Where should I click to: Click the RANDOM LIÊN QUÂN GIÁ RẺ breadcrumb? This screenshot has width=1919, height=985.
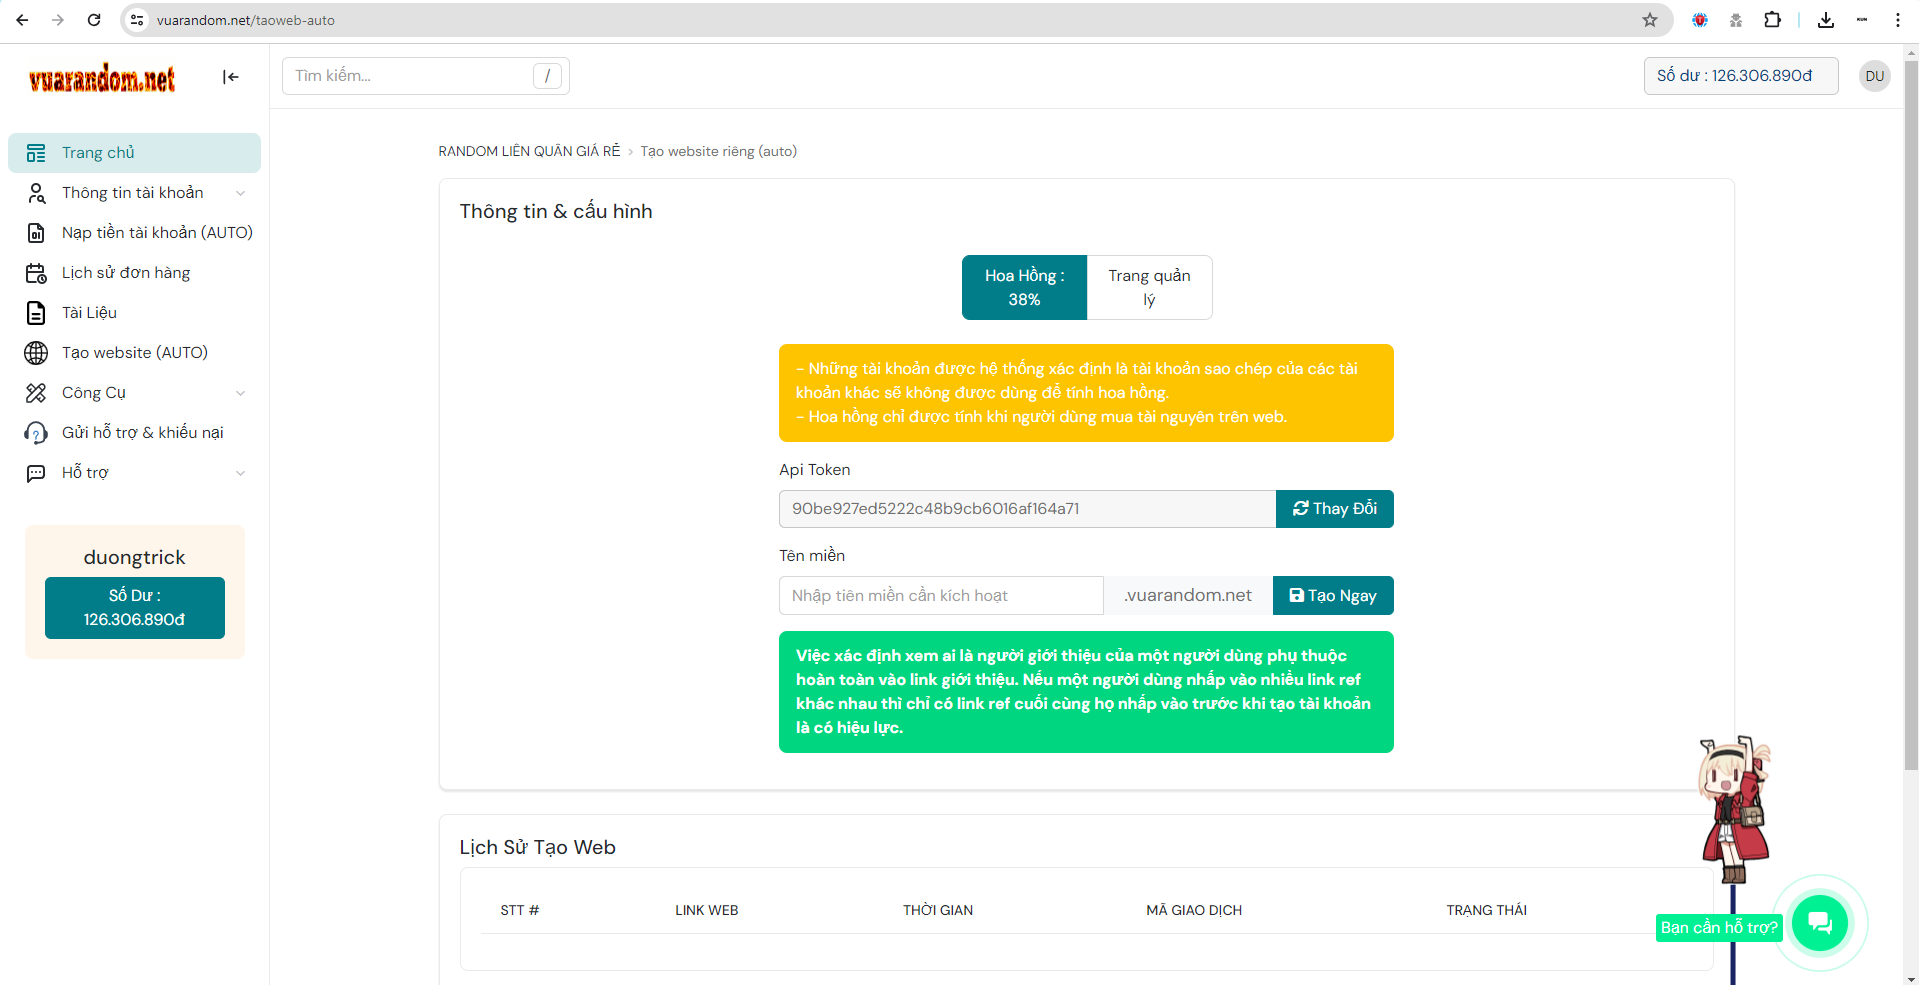pyautogui.click(x=529, y=151)
